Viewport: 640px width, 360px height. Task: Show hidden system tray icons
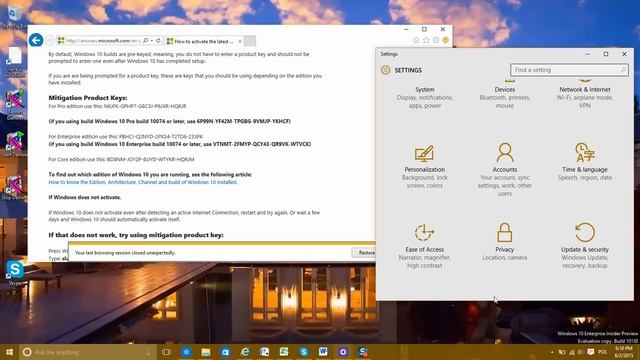coord(552,352)
